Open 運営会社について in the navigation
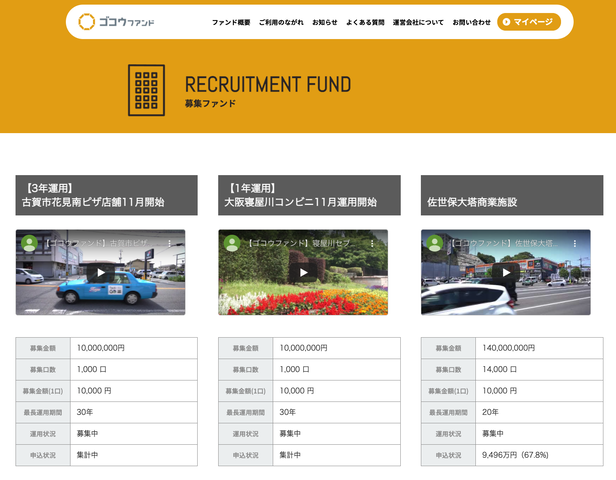 (418, 22)
